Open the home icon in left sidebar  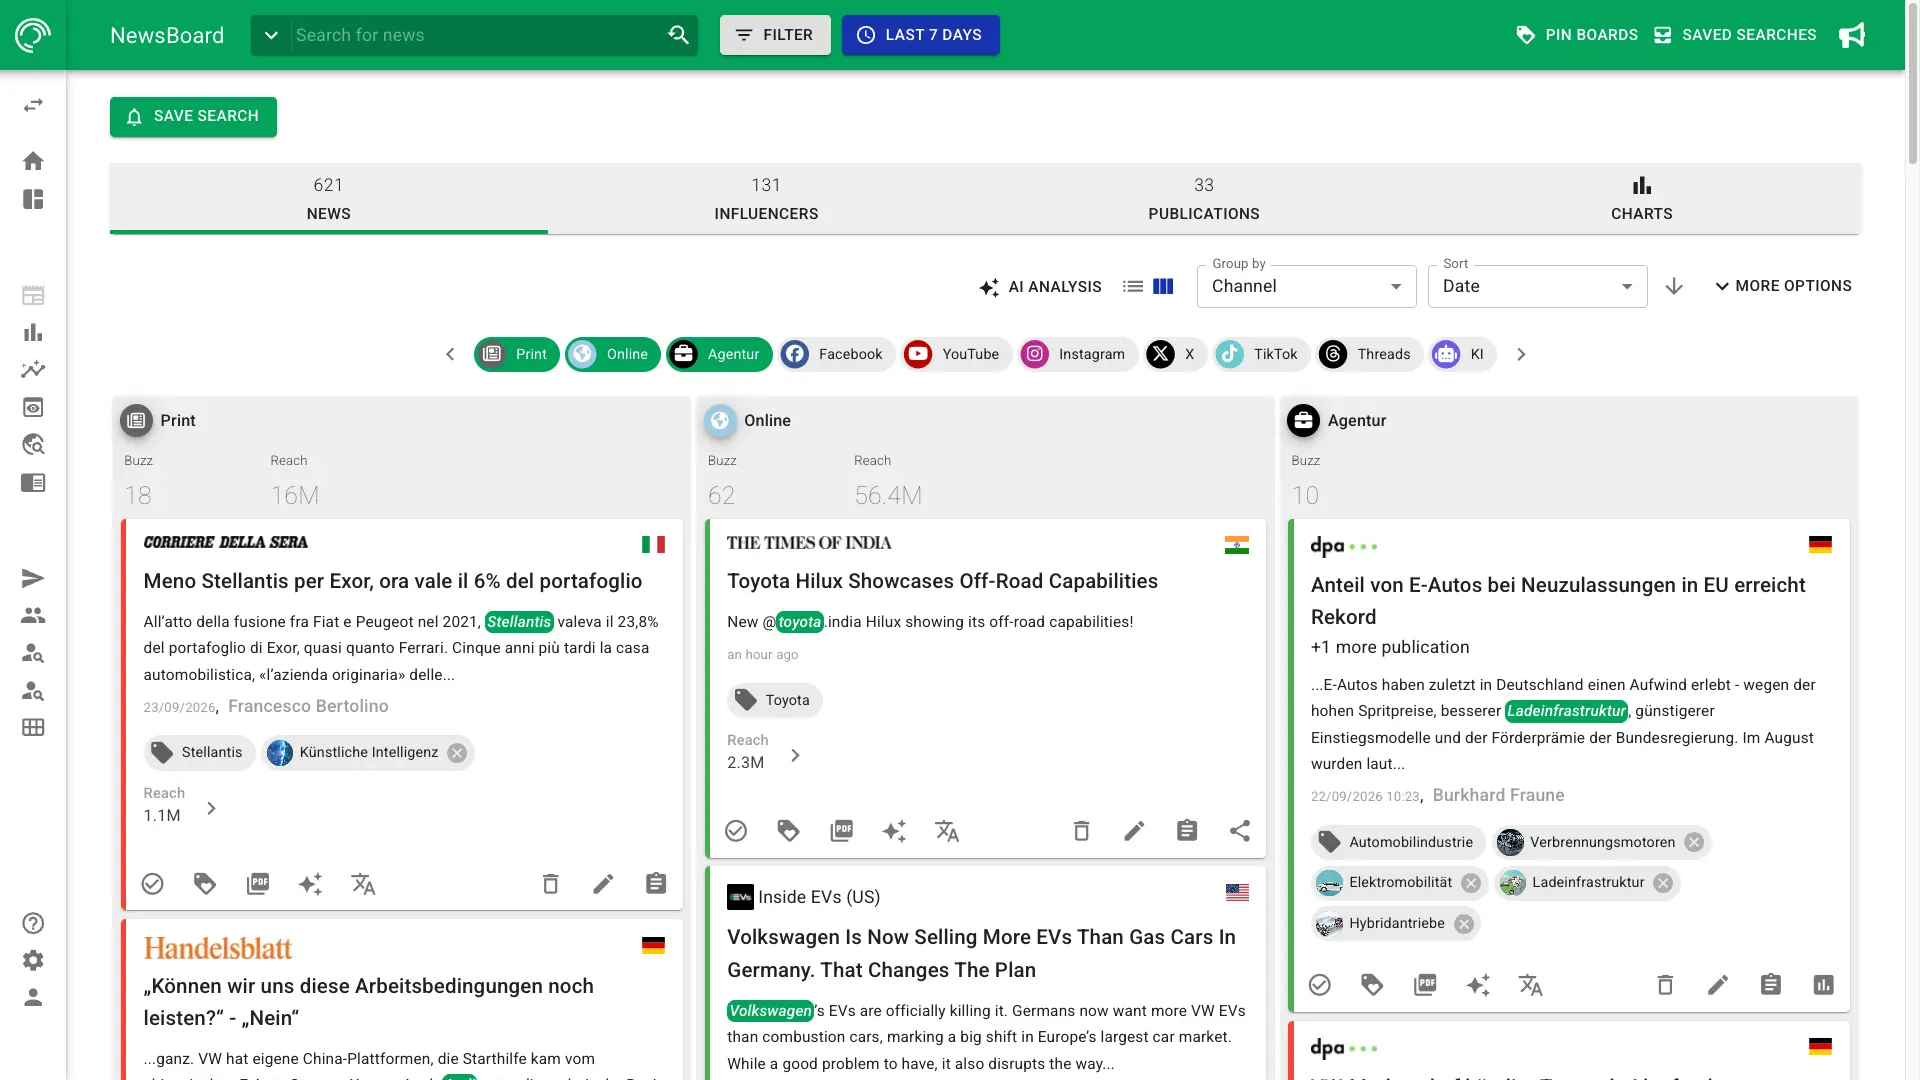[x=33, y=161]
